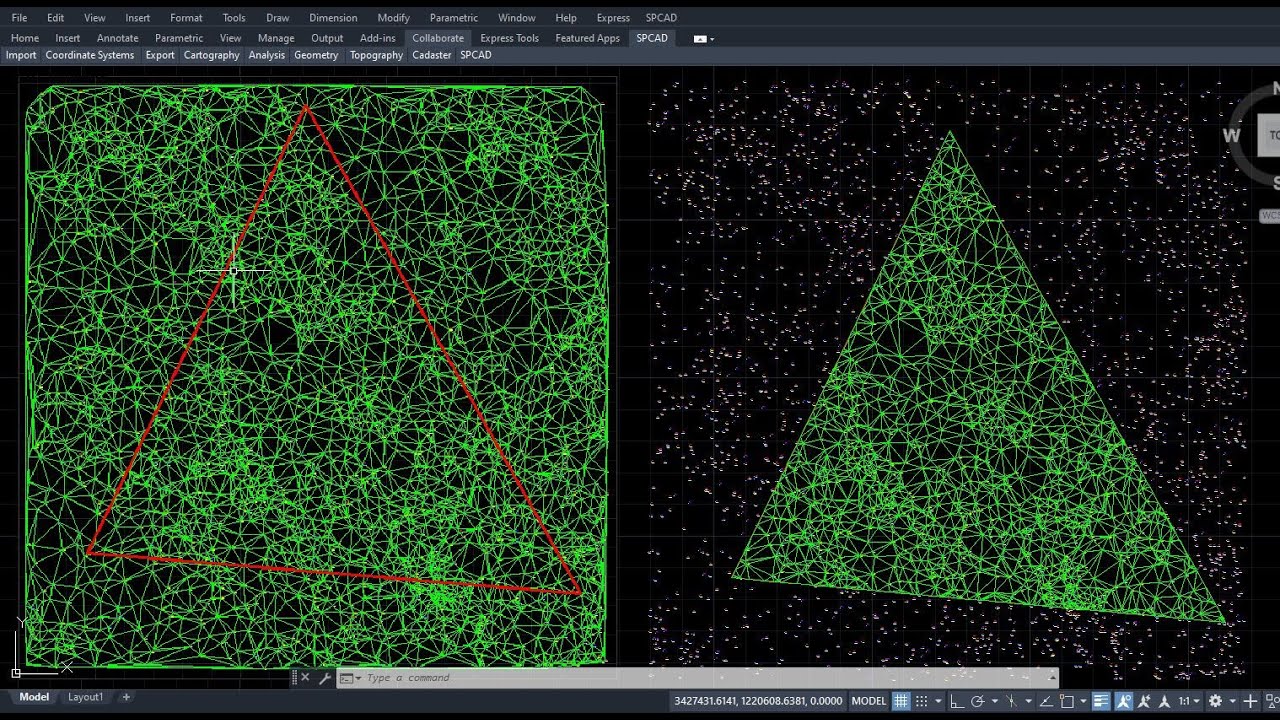Expand command line history arrow

coord(1053,677)
